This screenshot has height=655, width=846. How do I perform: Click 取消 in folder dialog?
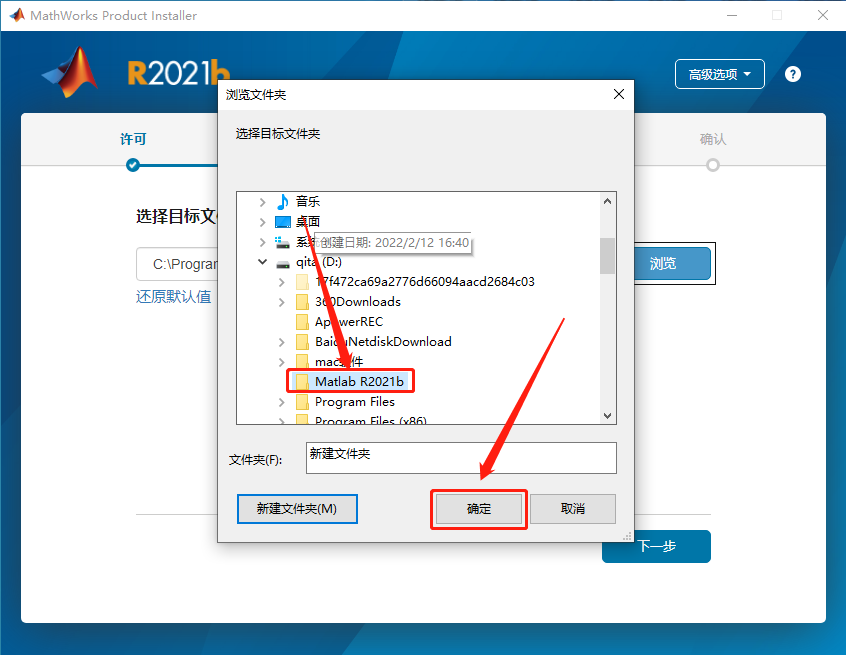point(572,509)
